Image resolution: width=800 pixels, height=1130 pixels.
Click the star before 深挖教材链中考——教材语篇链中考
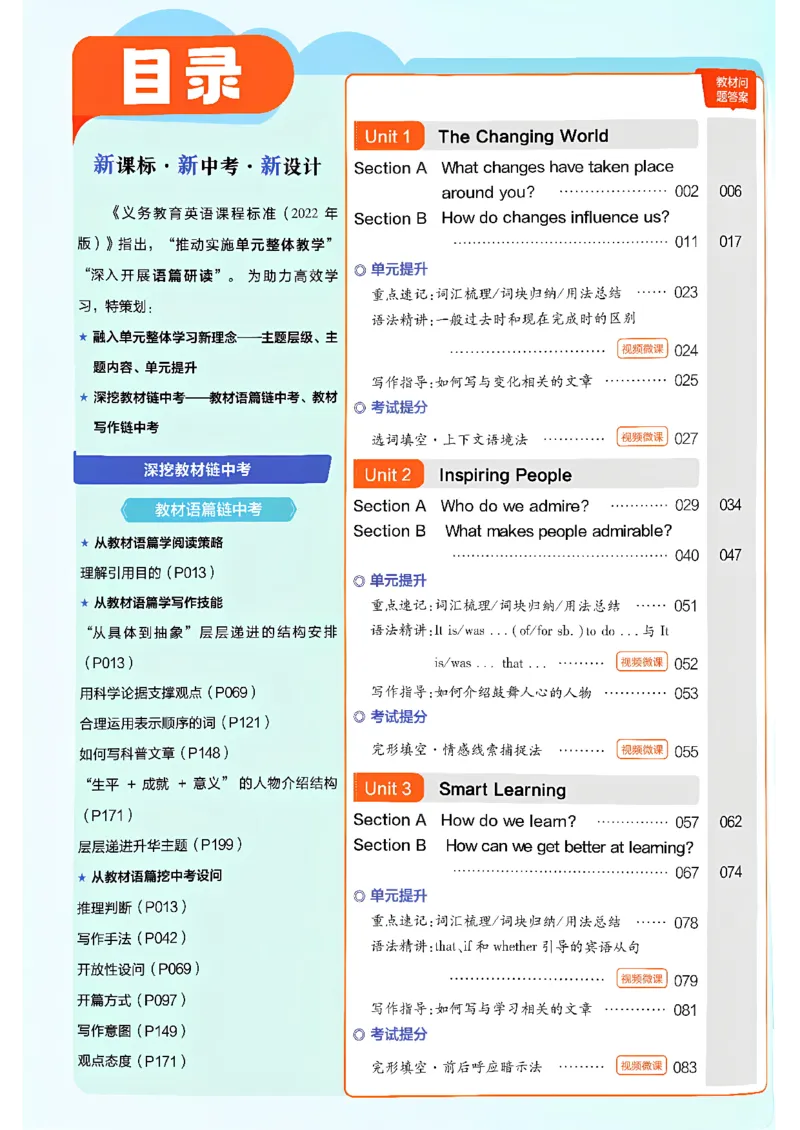point(84,397)
